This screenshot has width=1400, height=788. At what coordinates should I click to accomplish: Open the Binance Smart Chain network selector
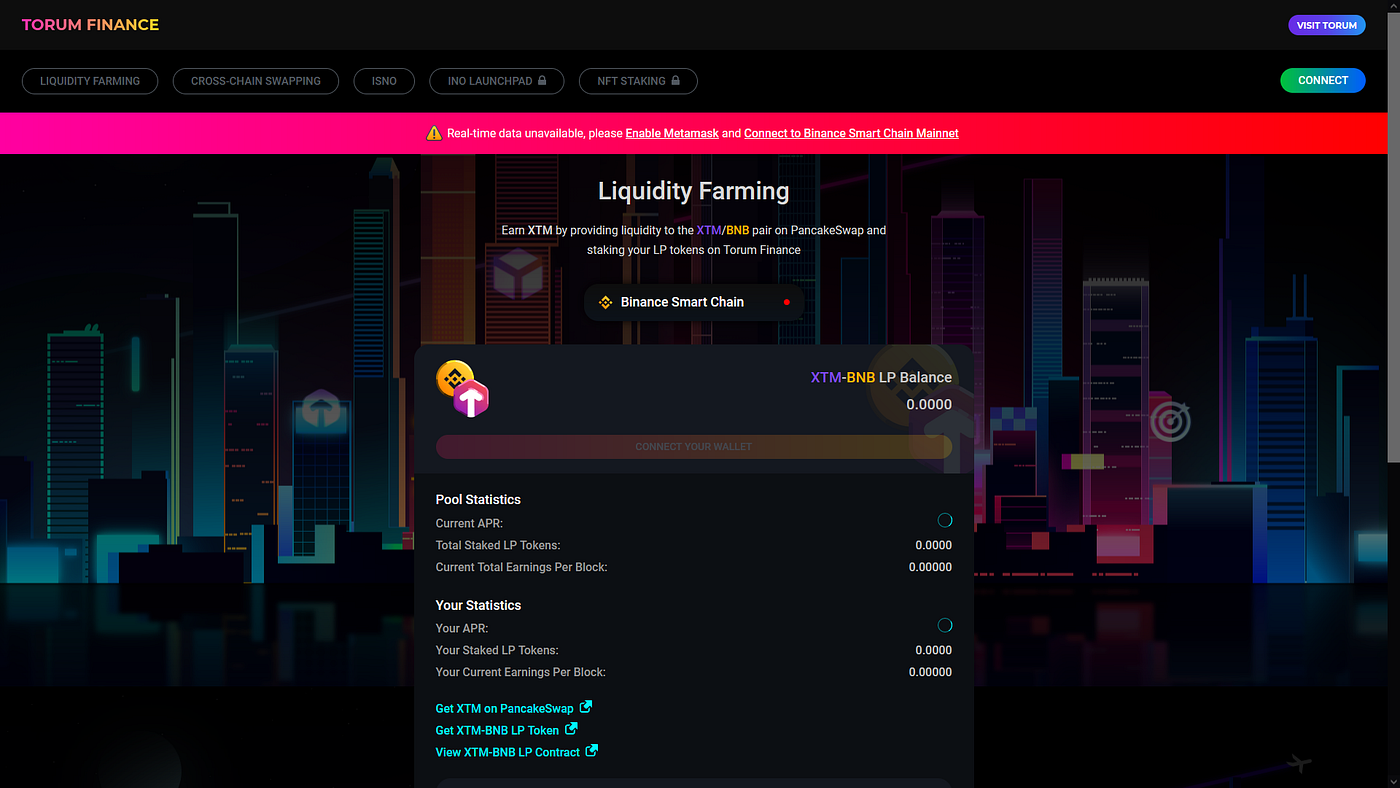tap(693, 301)
